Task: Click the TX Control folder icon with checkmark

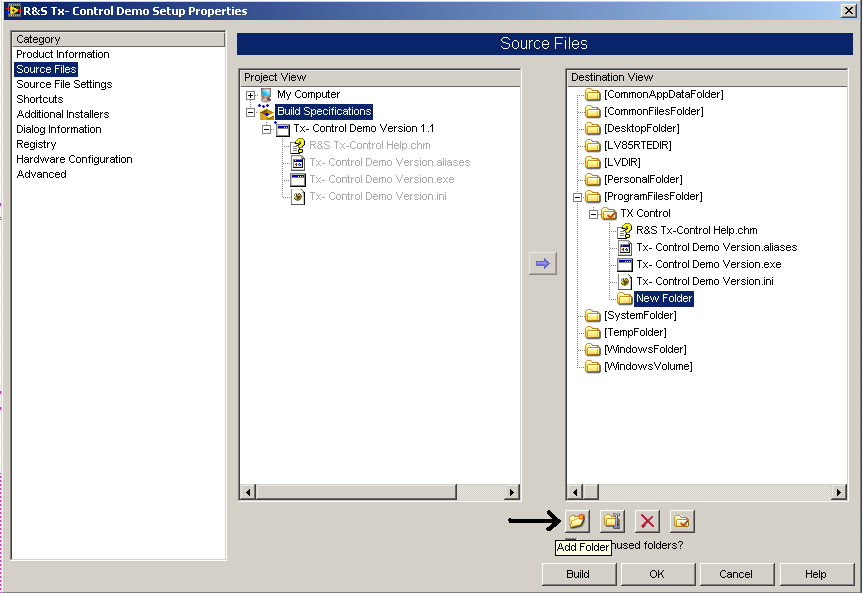Action: click(609, 214)
